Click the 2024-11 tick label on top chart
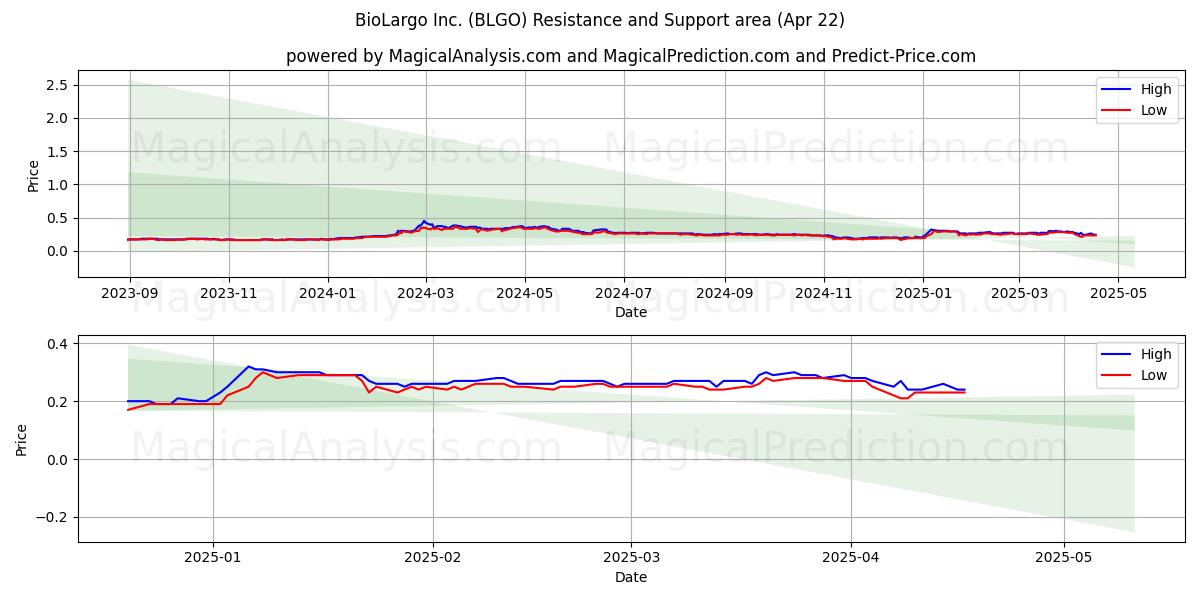The width and height of the screenshot is (1200, 600). click(x=824, y=293)
